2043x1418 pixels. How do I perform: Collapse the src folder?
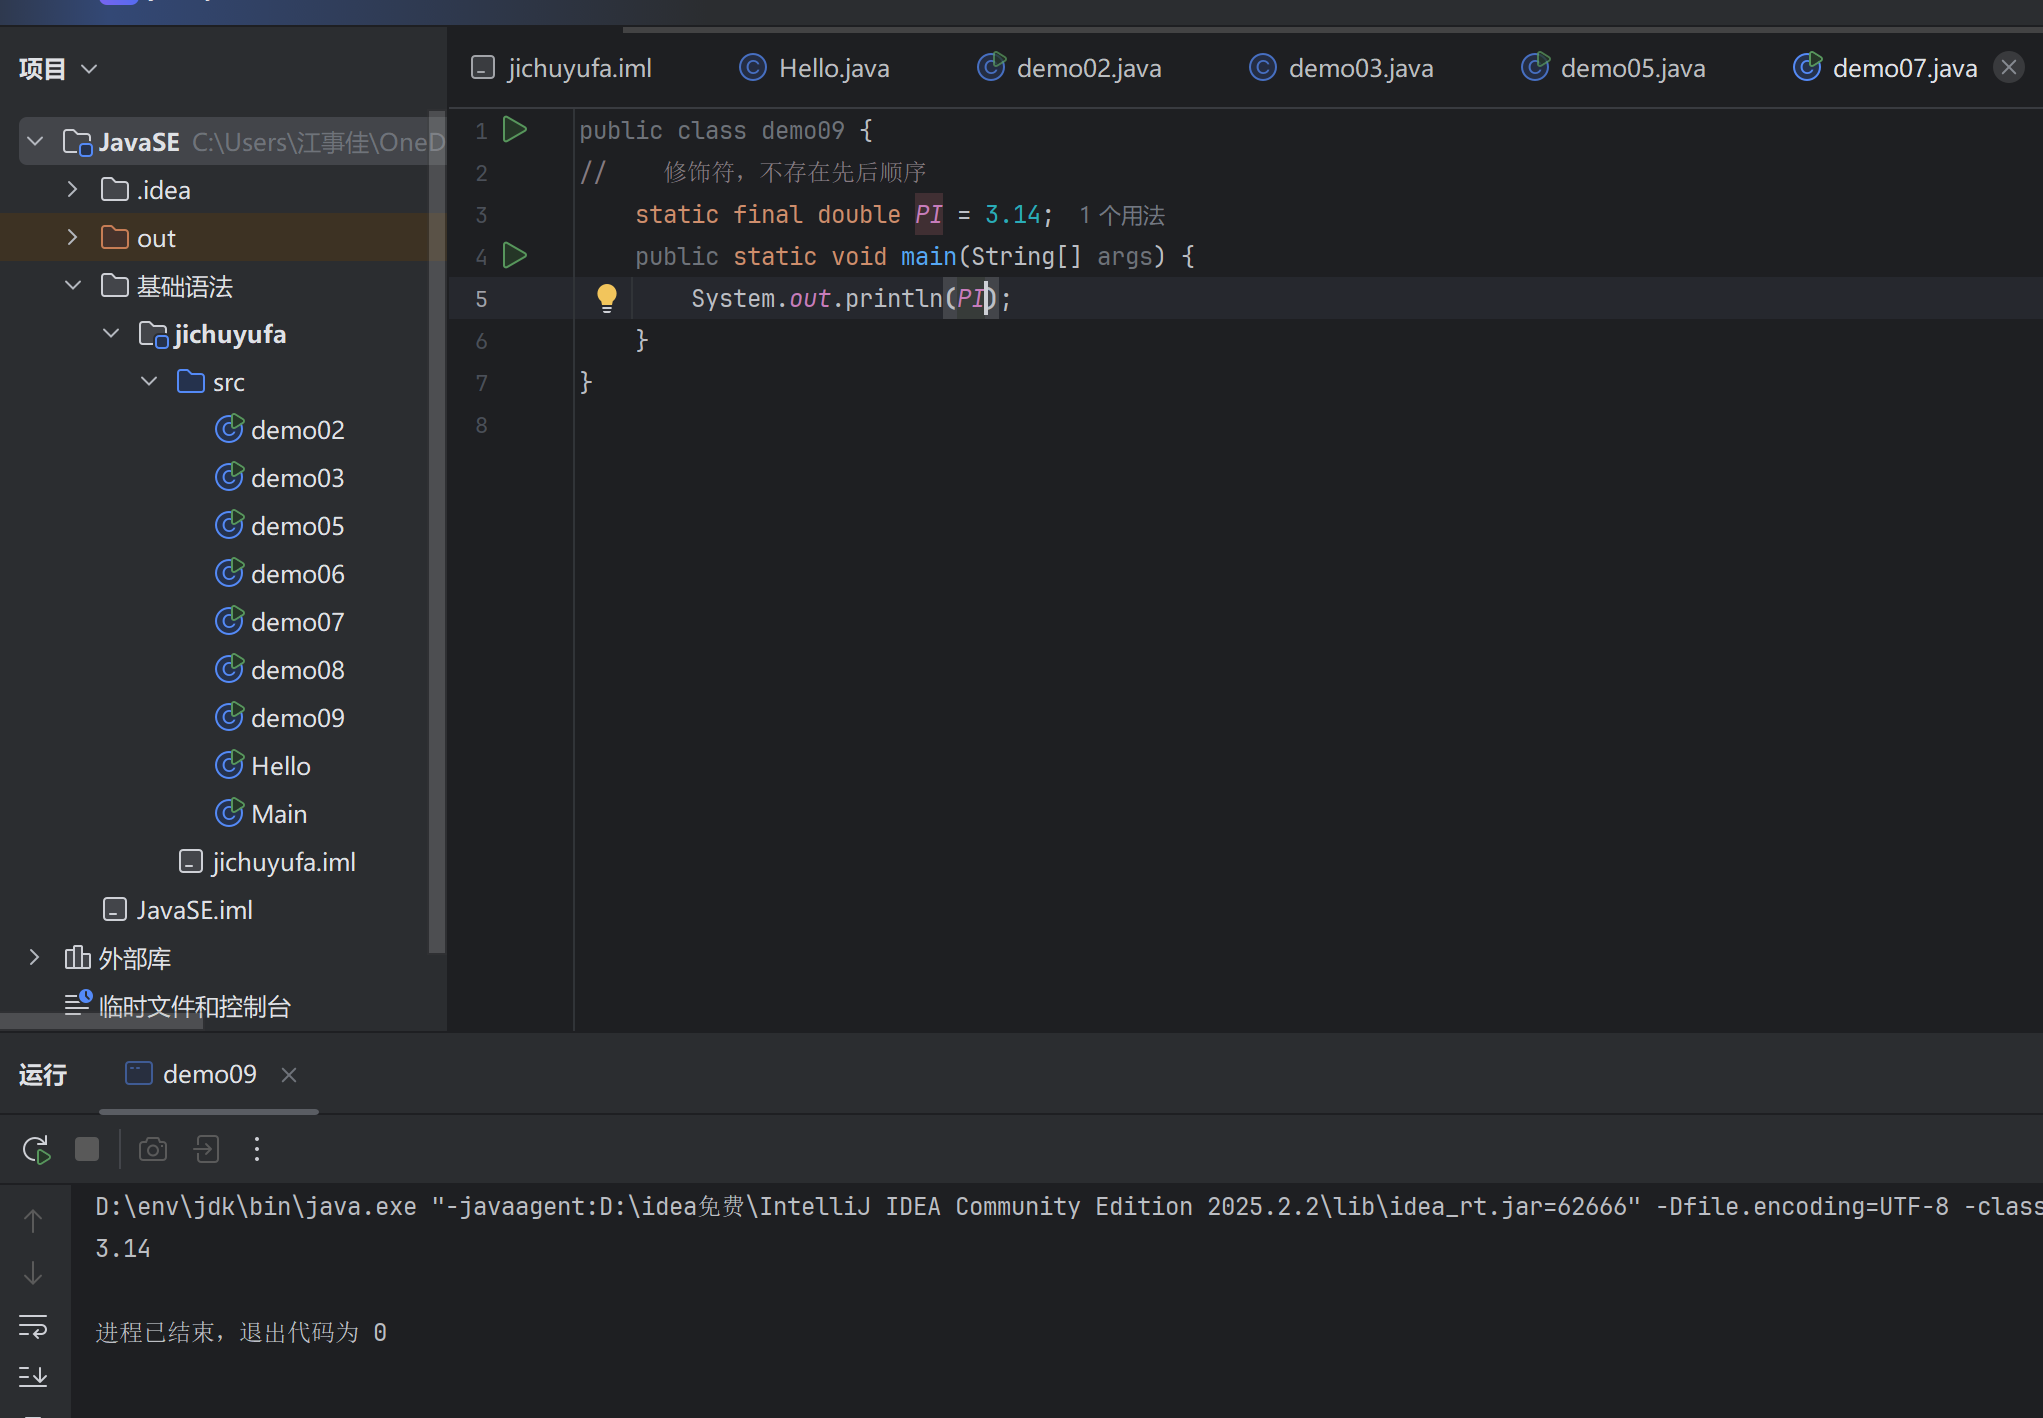(149, 382)
